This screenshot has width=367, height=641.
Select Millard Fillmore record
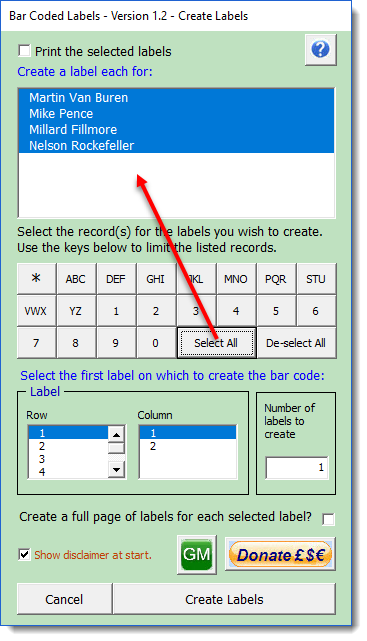[176, 129]
